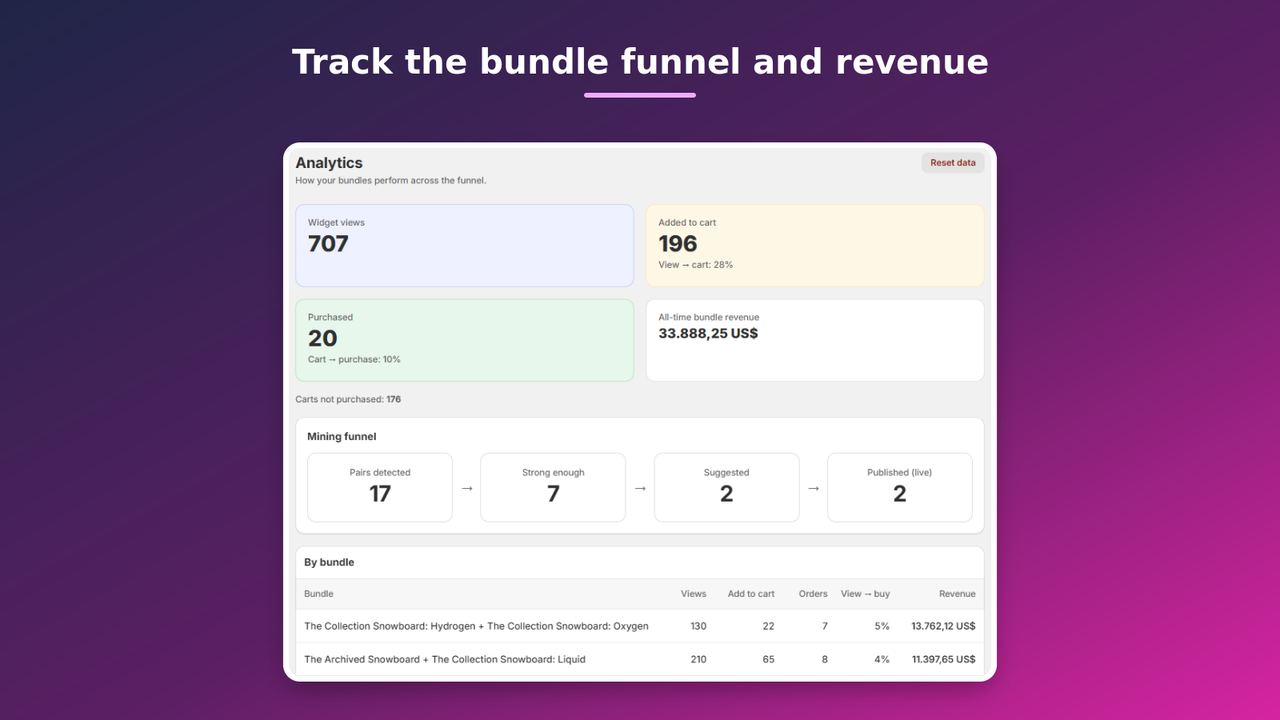Click the Views column header

click(693, 594)
